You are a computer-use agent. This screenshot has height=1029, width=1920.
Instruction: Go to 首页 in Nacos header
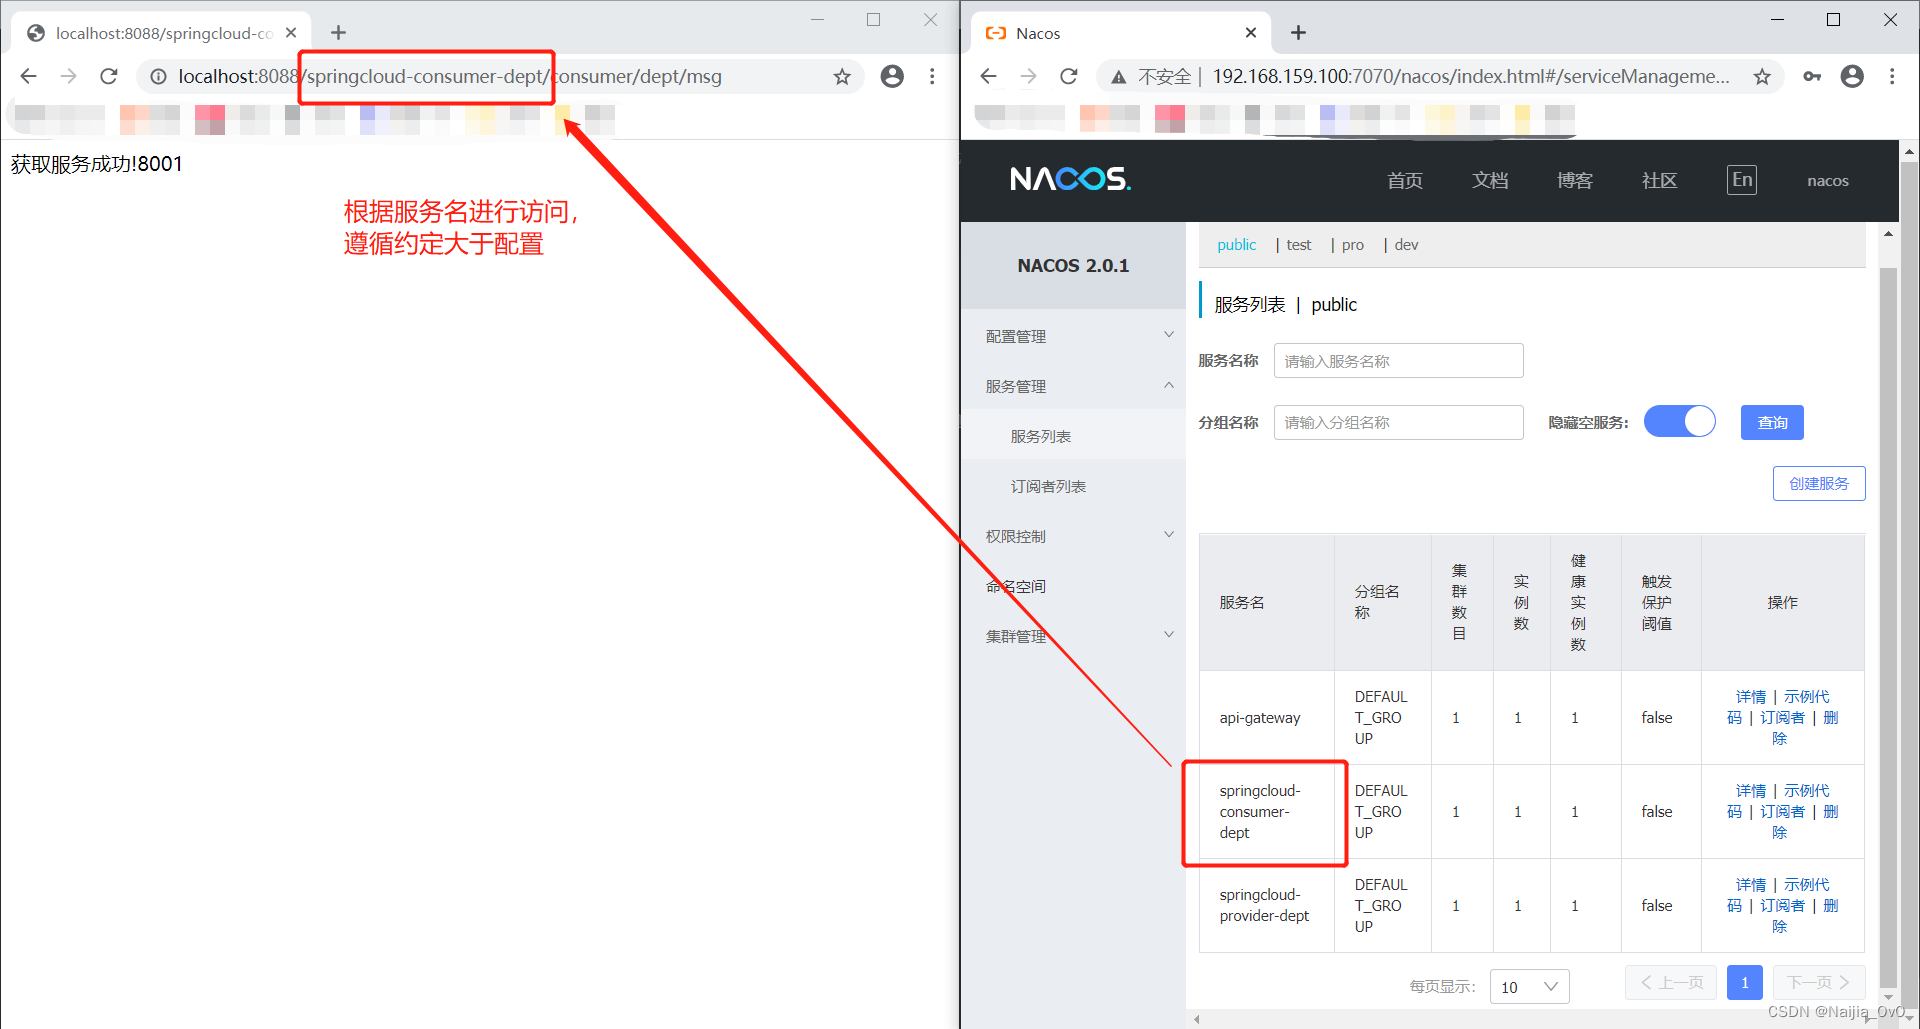(x=1405, y=180)
